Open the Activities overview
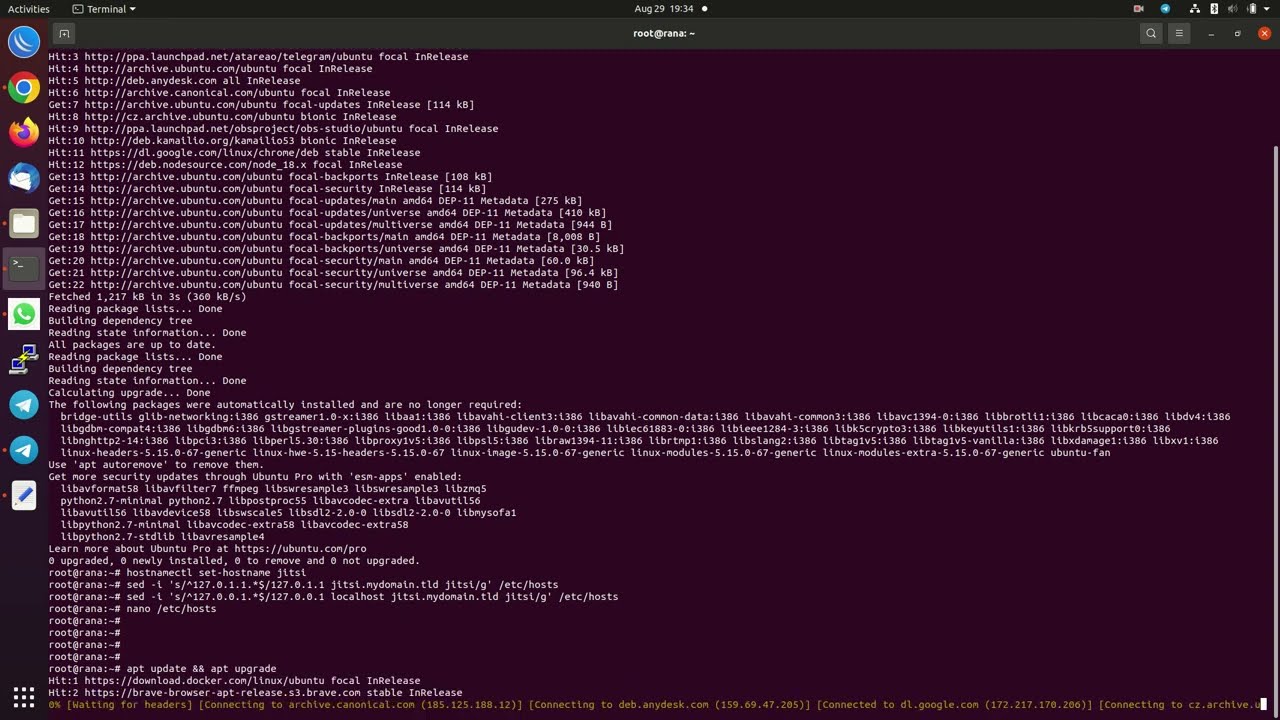This screenshot has height=720, width=1280. [x=29, y=9]
